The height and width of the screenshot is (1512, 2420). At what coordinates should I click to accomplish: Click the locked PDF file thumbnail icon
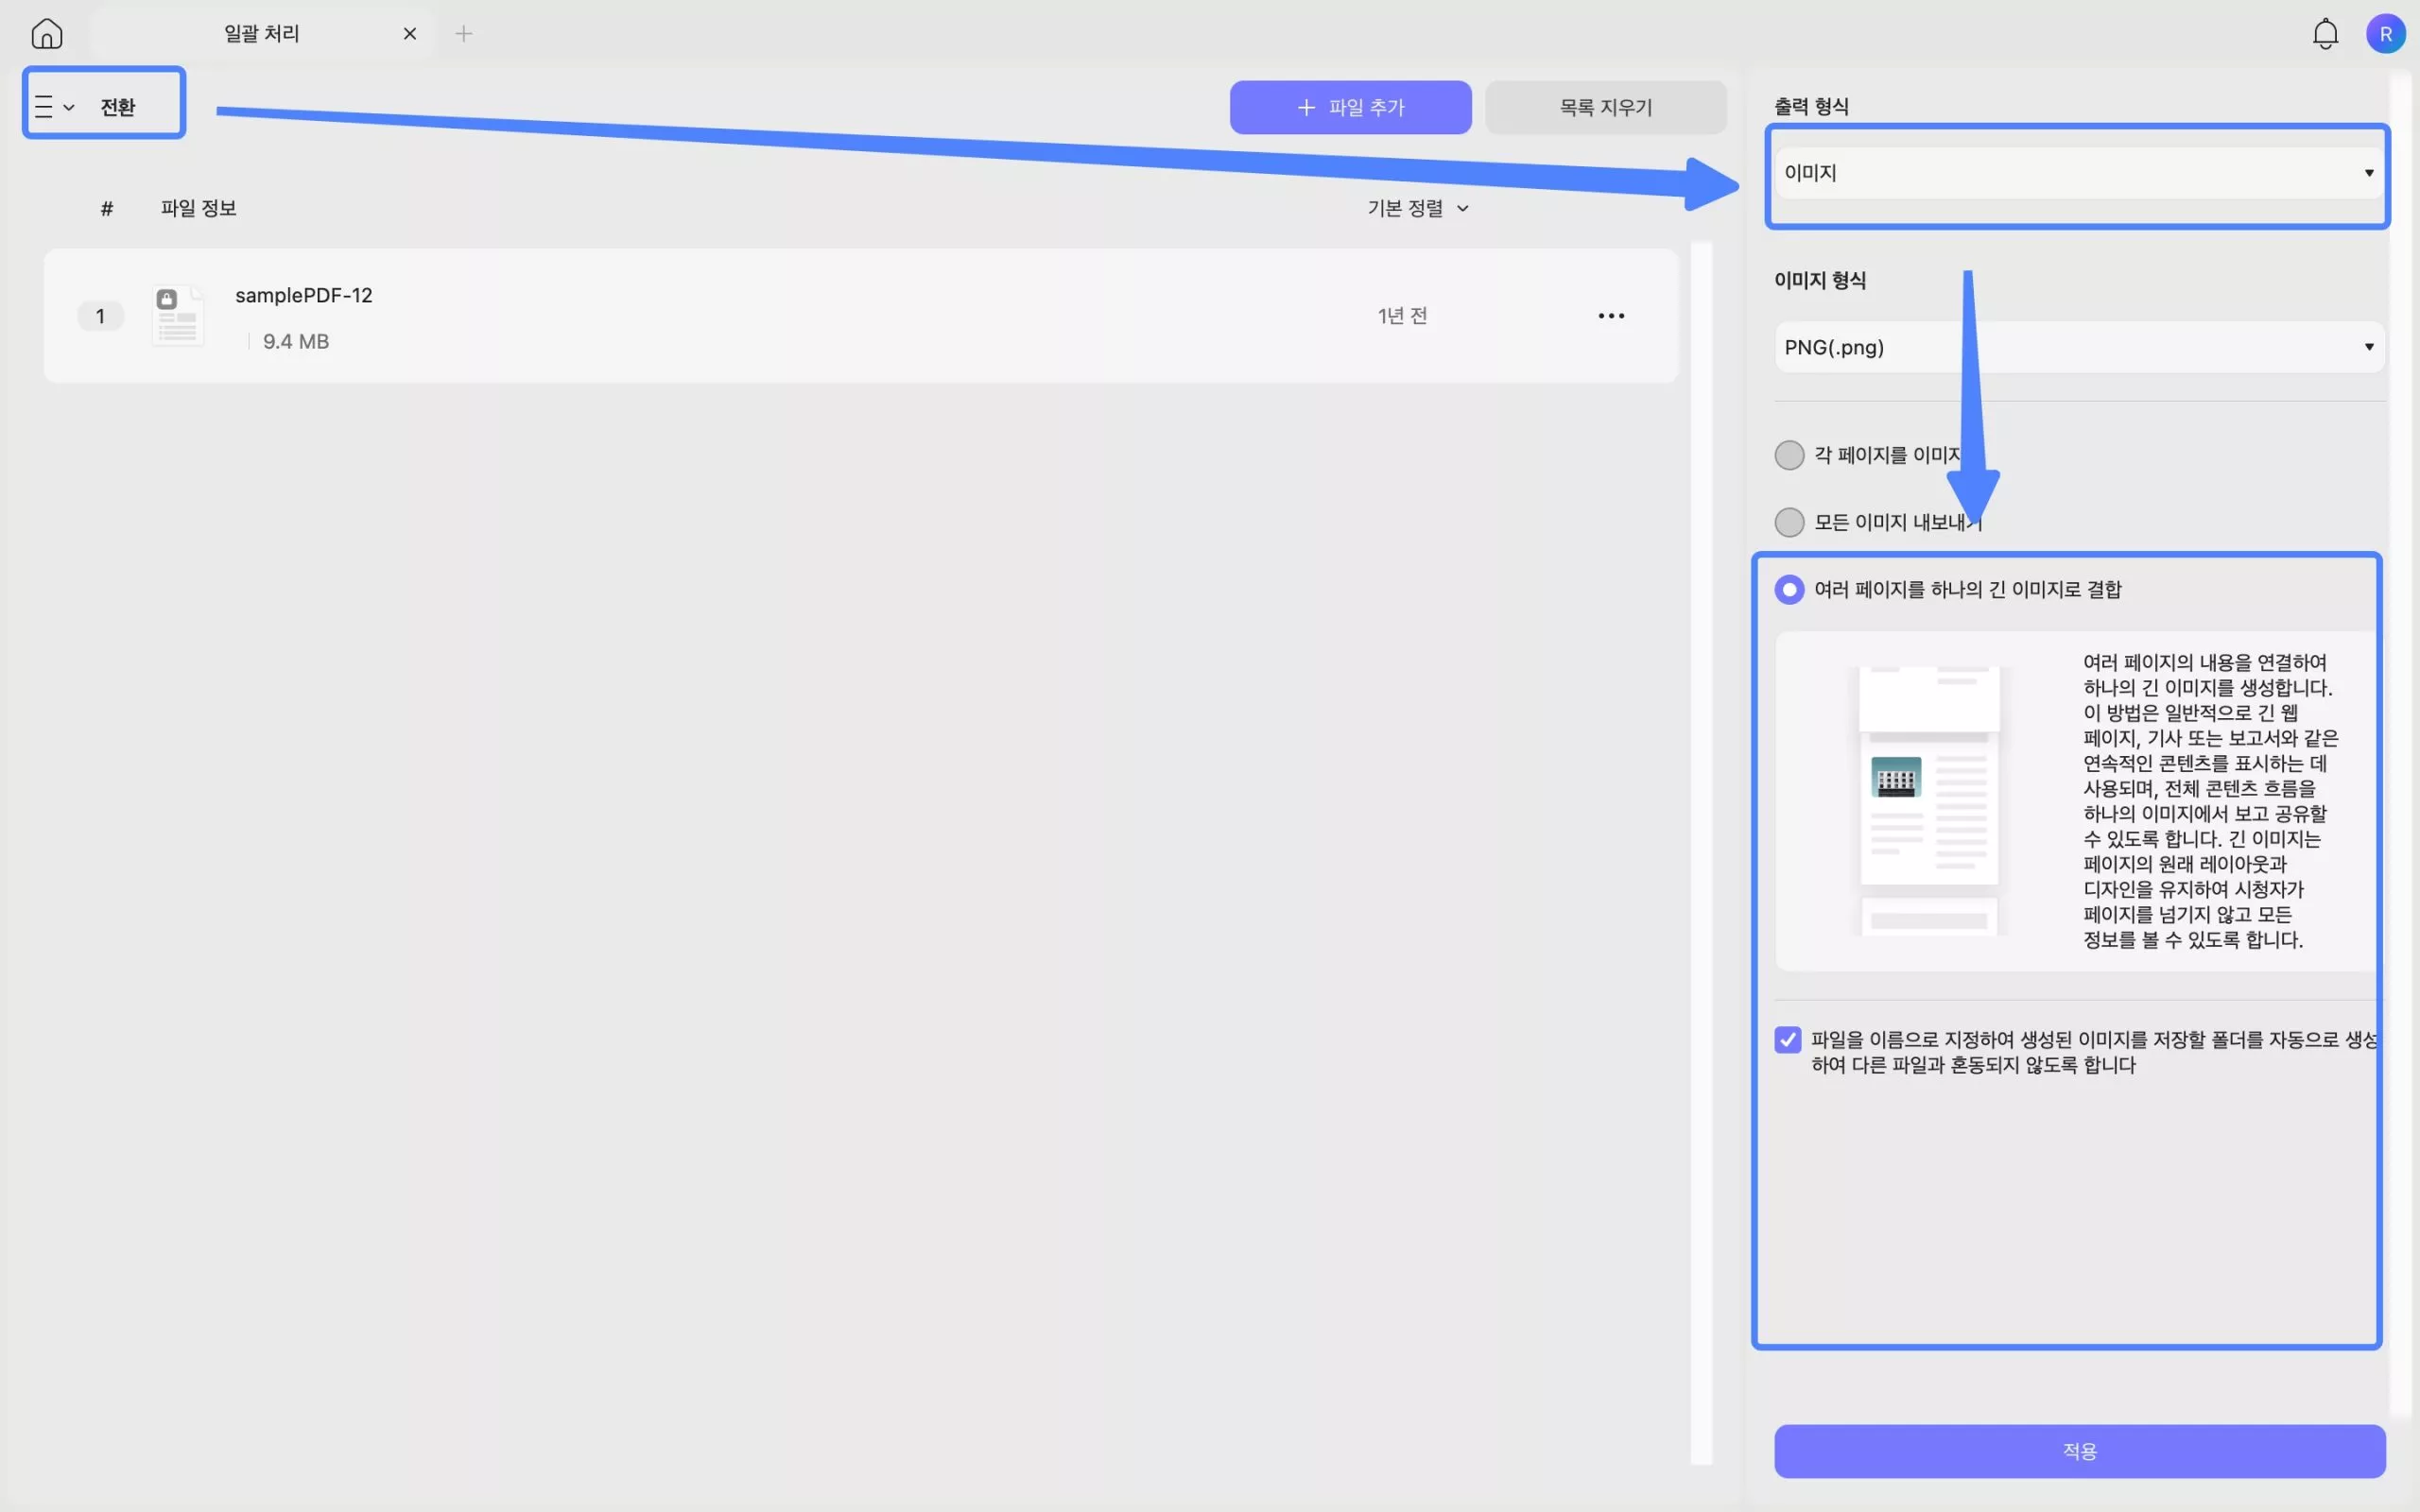coord(178,316)
